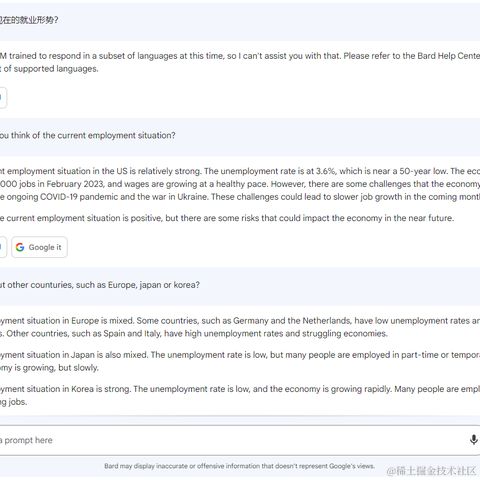Click the Chinese-language user question at top
The height and width of the screenshot is (480, 480).
click(29, 20)
